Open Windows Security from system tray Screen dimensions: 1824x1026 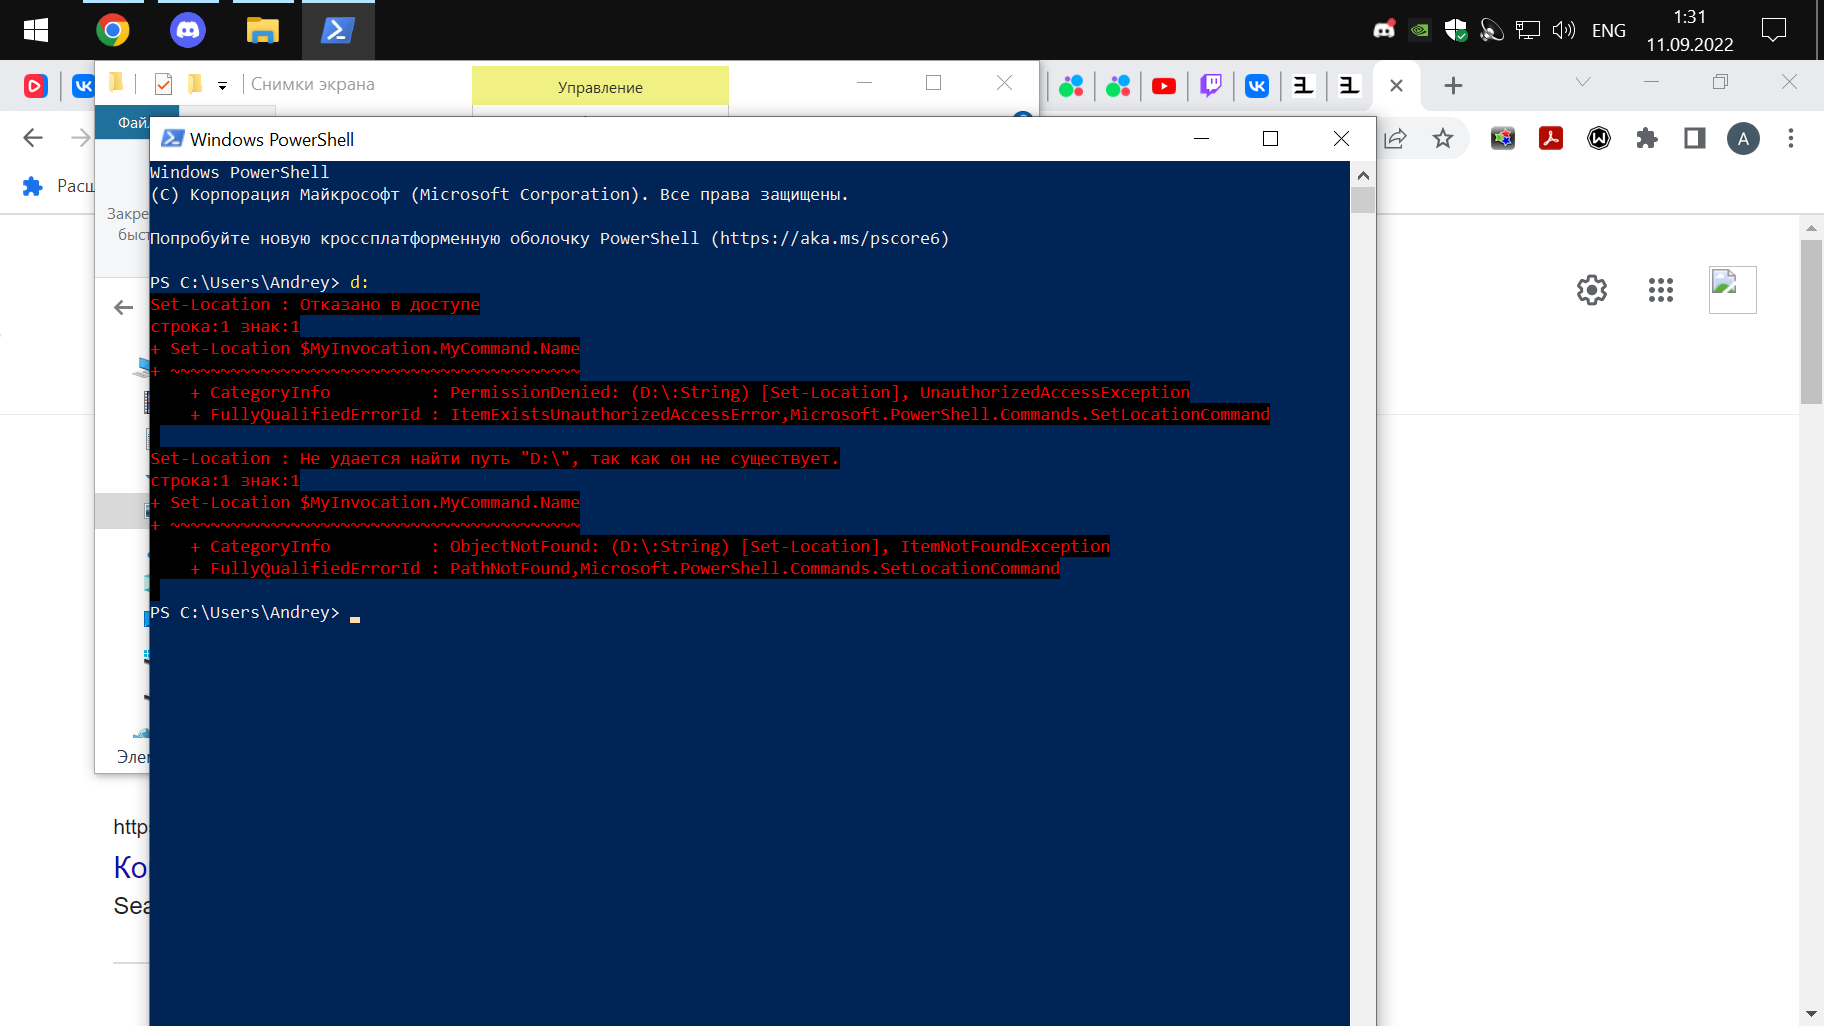[1455, 30]
